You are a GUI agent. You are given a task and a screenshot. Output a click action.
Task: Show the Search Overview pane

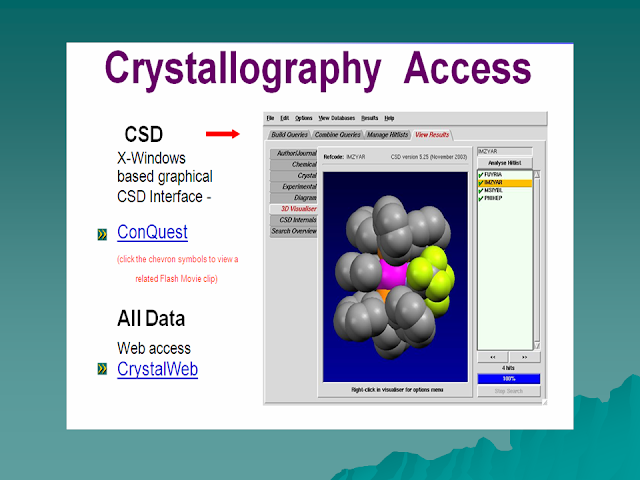click(x=294, y=231)
